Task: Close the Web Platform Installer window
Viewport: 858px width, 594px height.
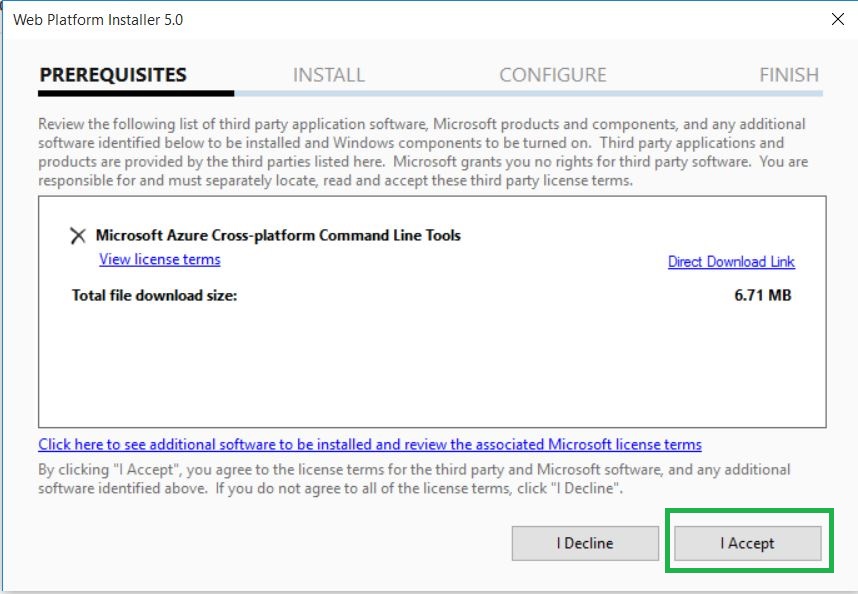Action: [836, 19]
